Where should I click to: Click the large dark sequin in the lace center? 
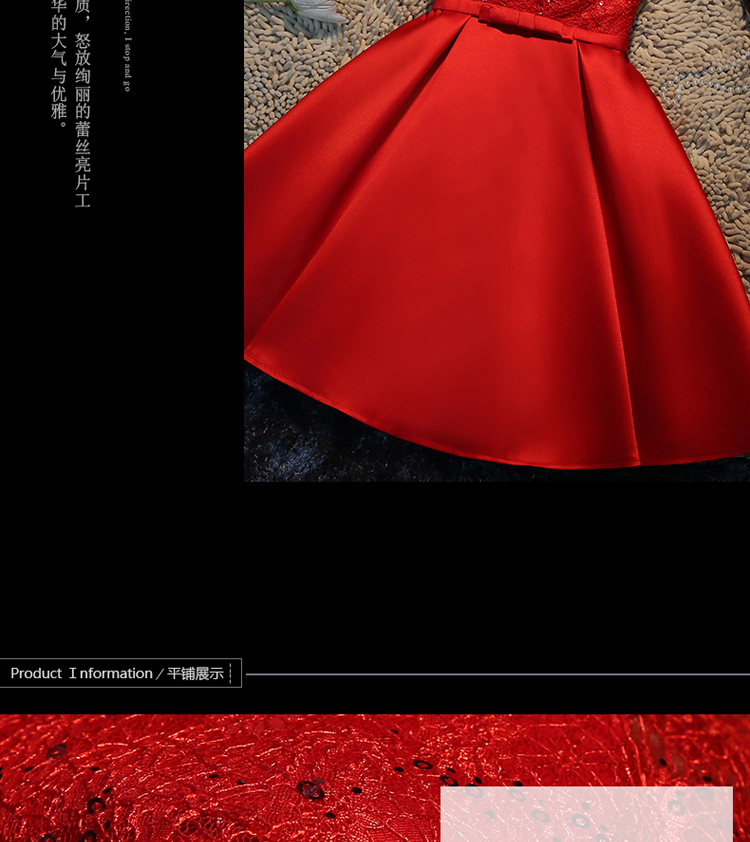pos(313,789)
